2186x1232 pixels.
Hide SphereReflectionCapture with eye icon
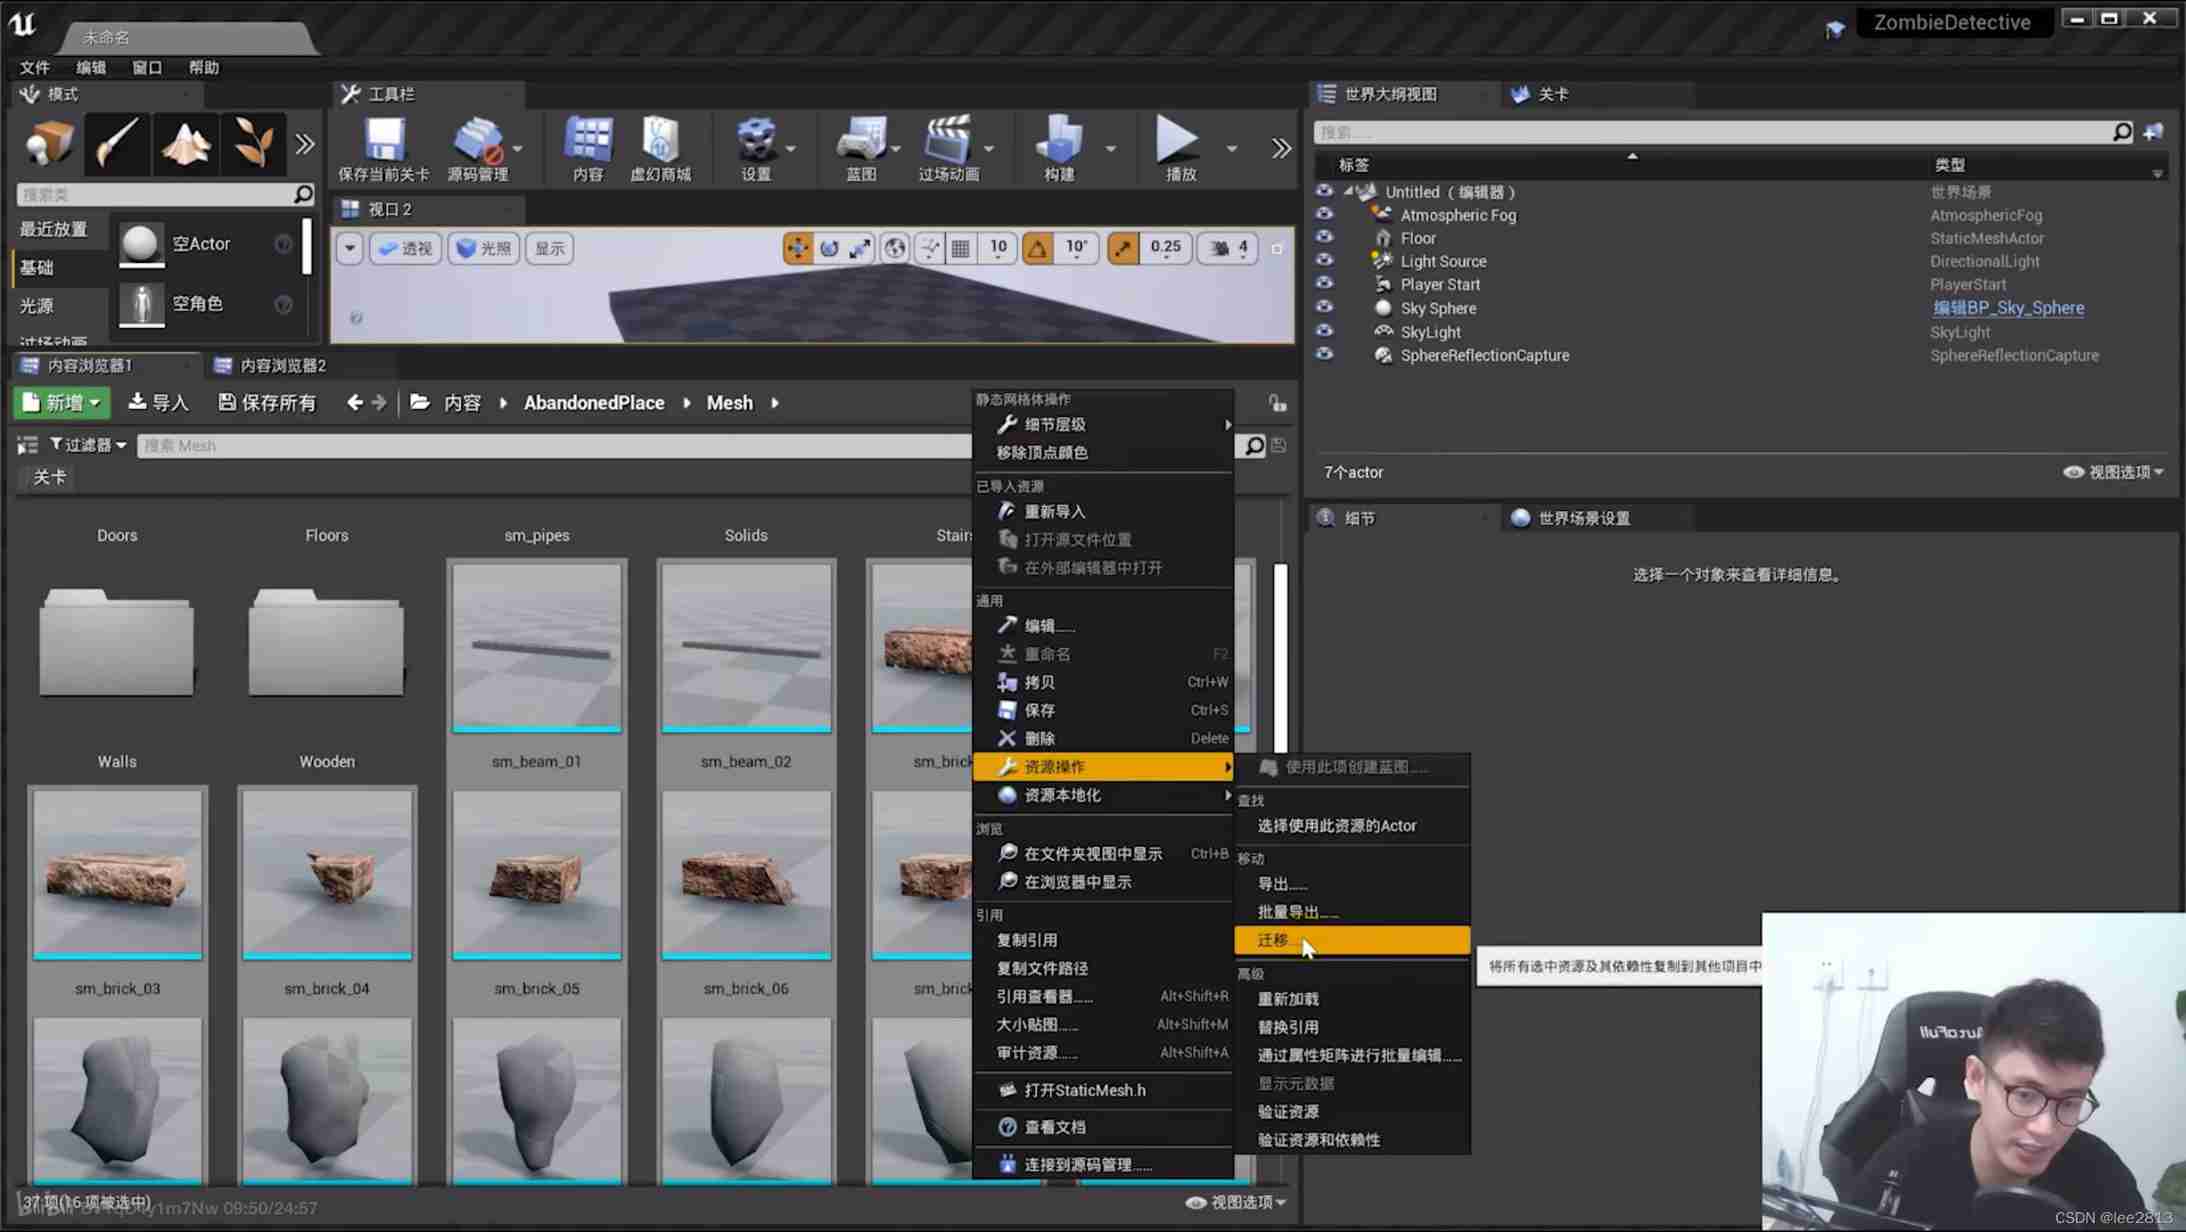point(1324,355)
